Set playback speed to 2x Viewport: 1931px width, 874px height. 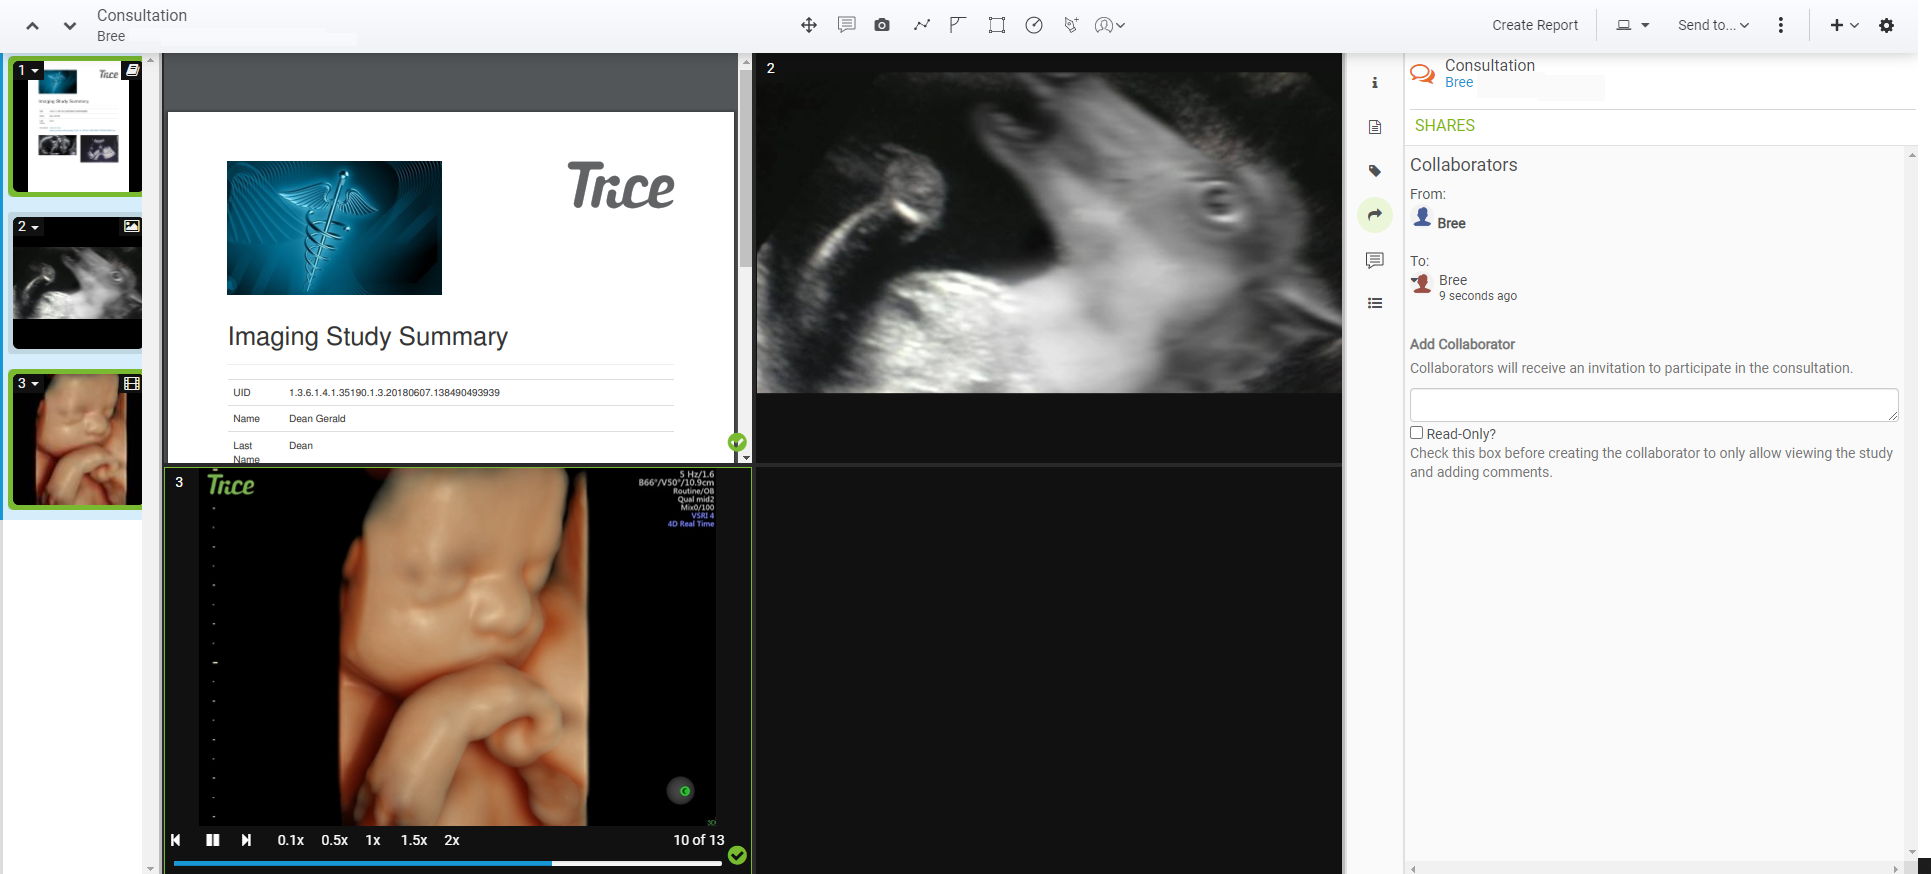click(x=452, y=840)
